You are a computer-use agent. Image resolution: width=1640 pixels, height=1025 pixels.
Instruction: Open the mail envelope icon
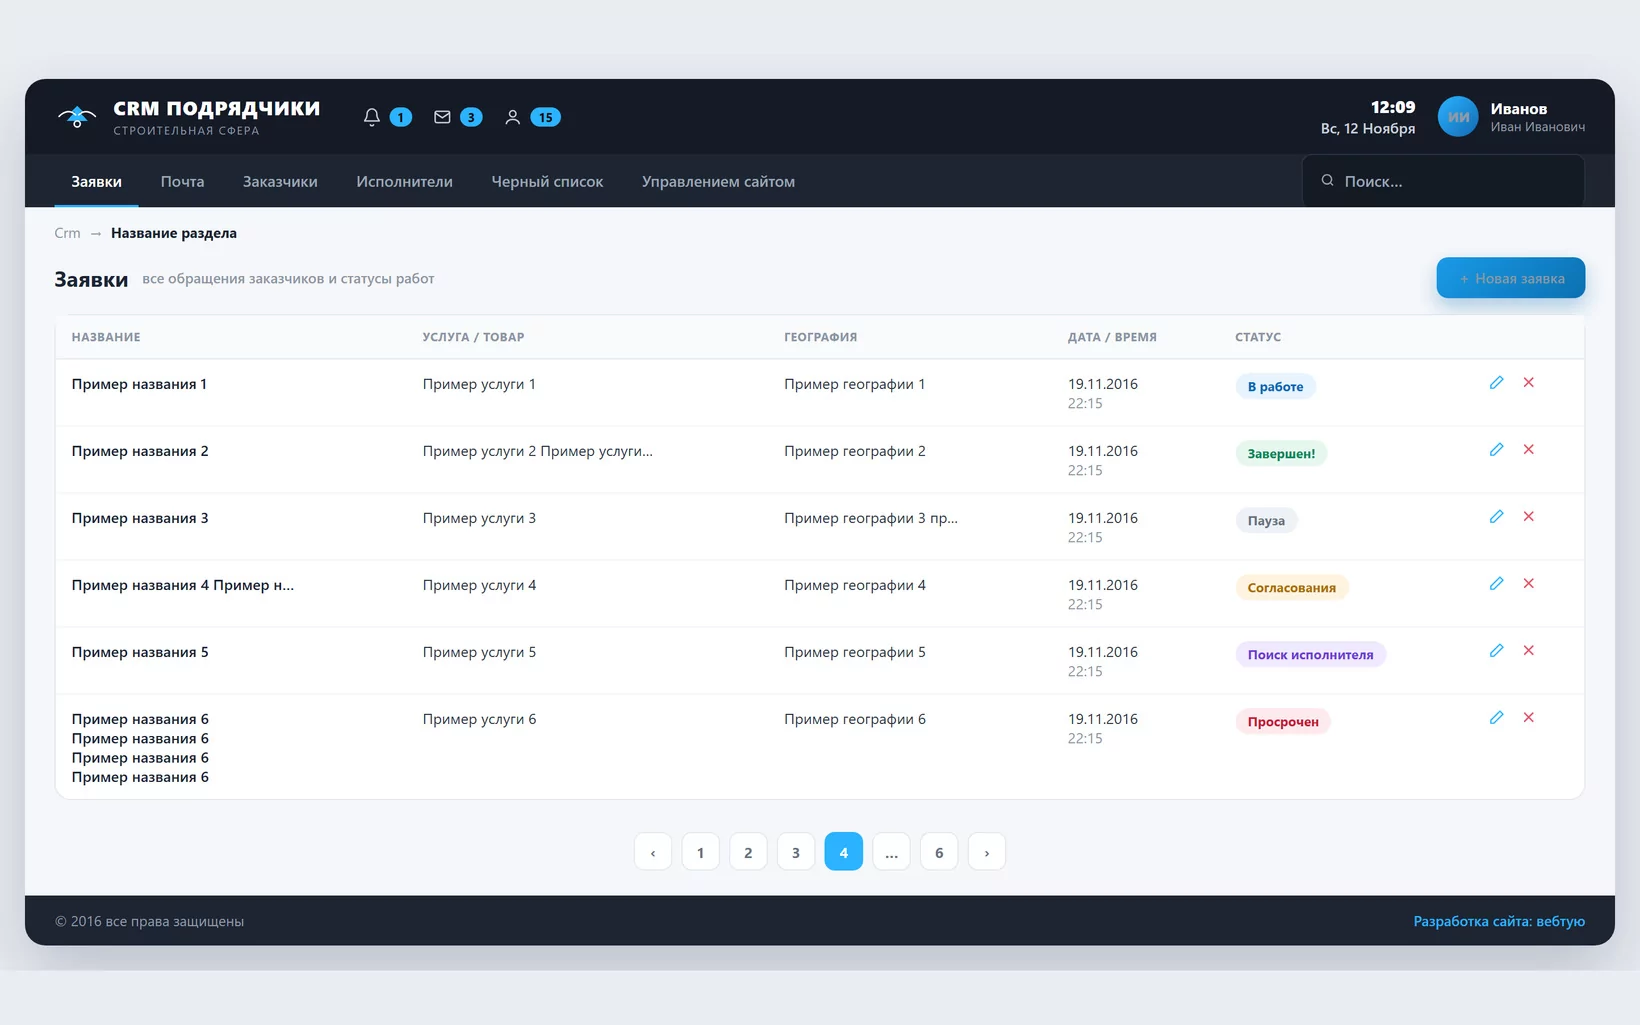click(442, 117)
